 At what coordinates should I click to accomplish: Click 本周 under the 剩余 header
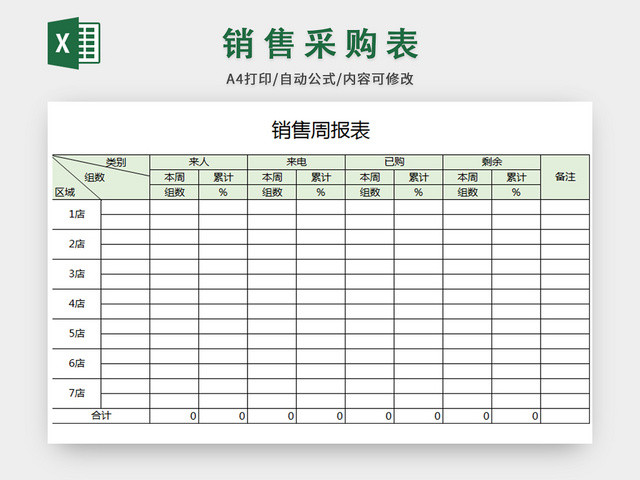pyautogui.click(x=467, y=177)
